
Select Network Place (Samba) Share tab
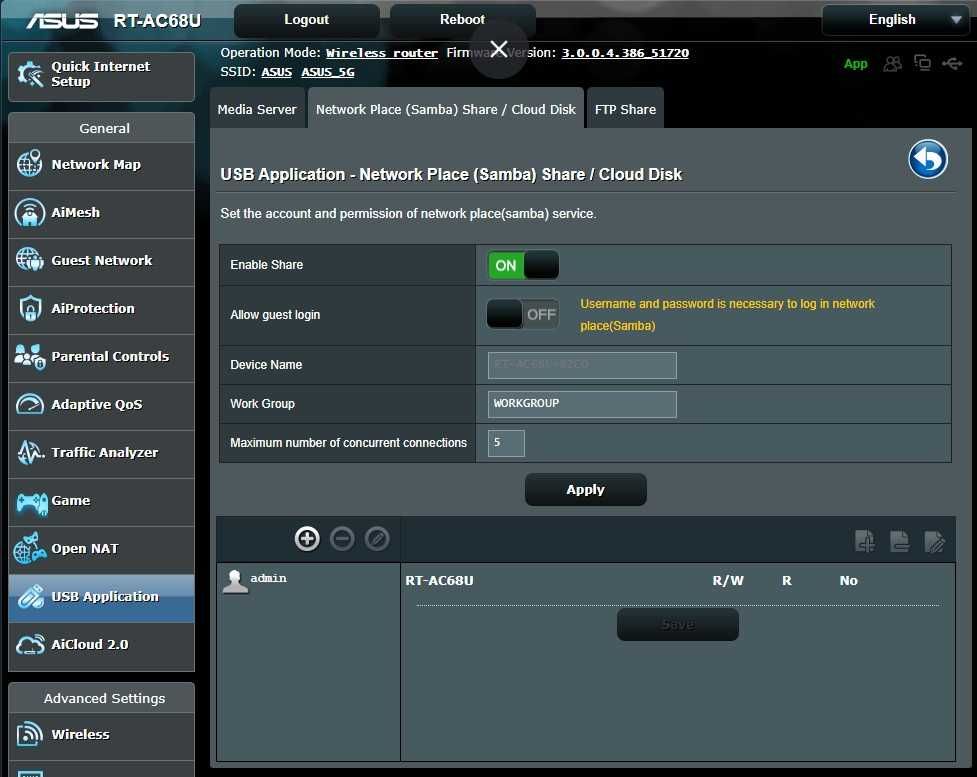[446, 110]
